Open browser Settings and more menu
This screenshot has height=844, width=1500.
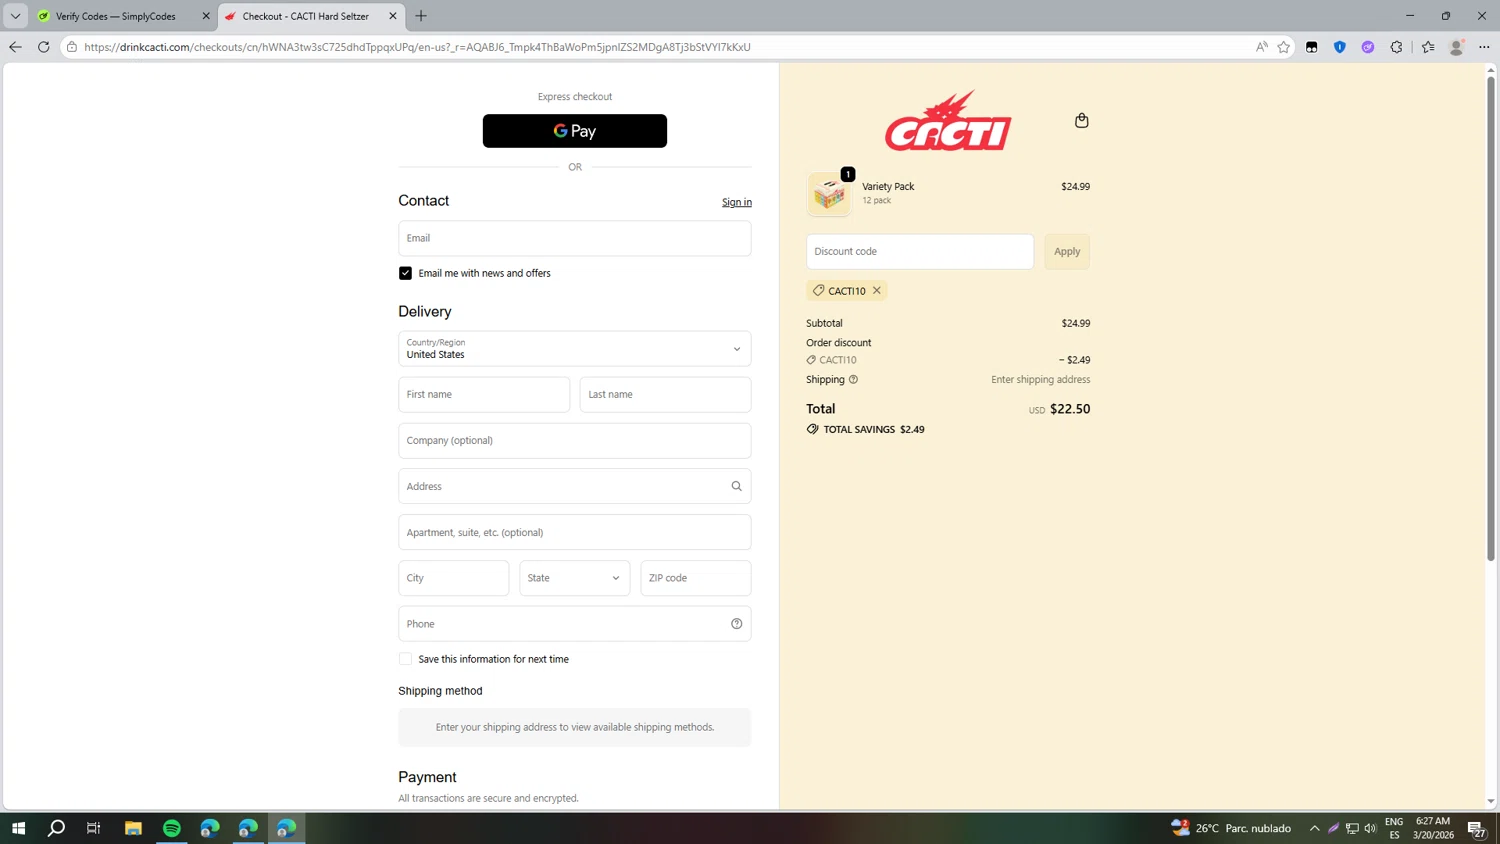point(1485,47)
